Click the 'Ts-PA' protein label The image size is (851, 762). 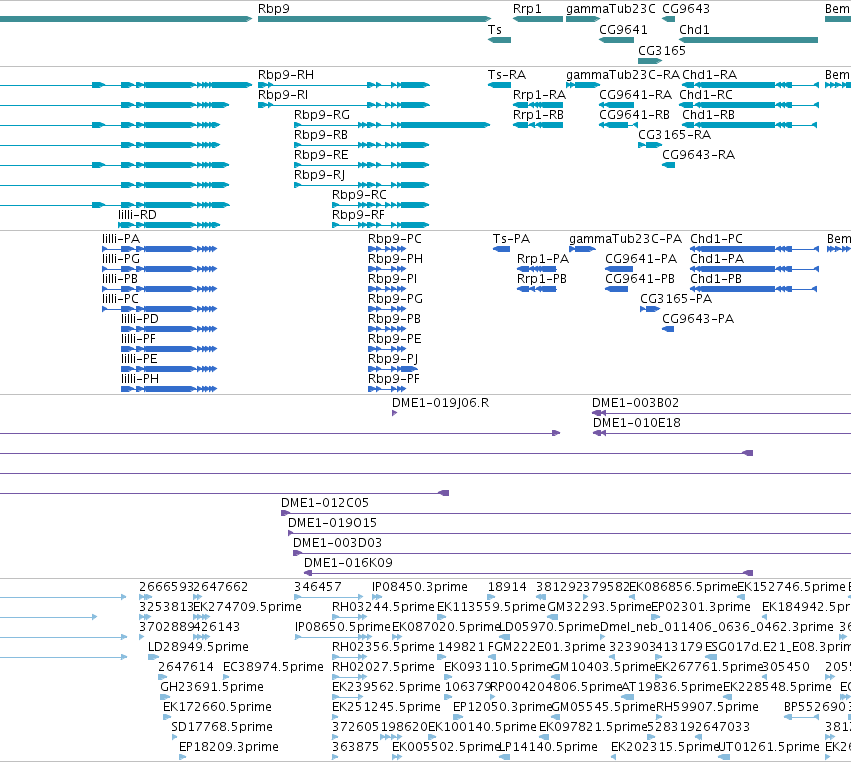(x=511, y=239)
